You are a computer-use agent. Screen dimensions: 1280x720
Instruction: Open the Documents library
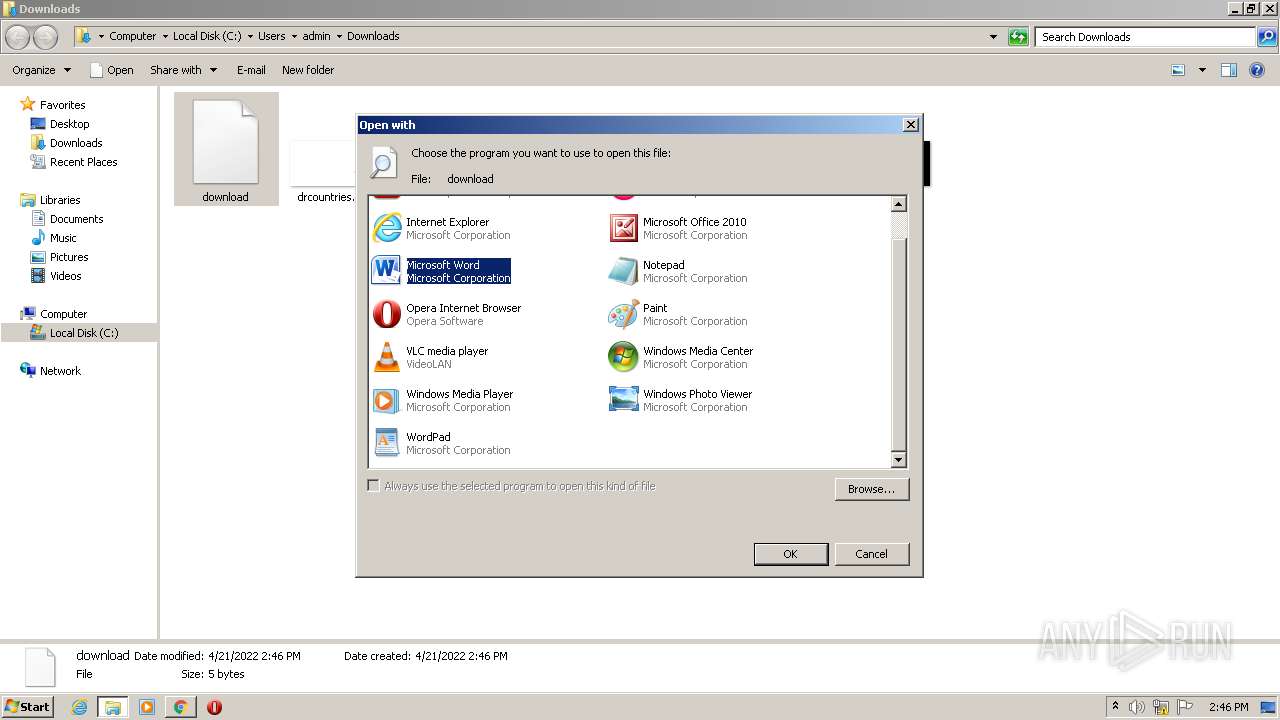pos(77,219)
